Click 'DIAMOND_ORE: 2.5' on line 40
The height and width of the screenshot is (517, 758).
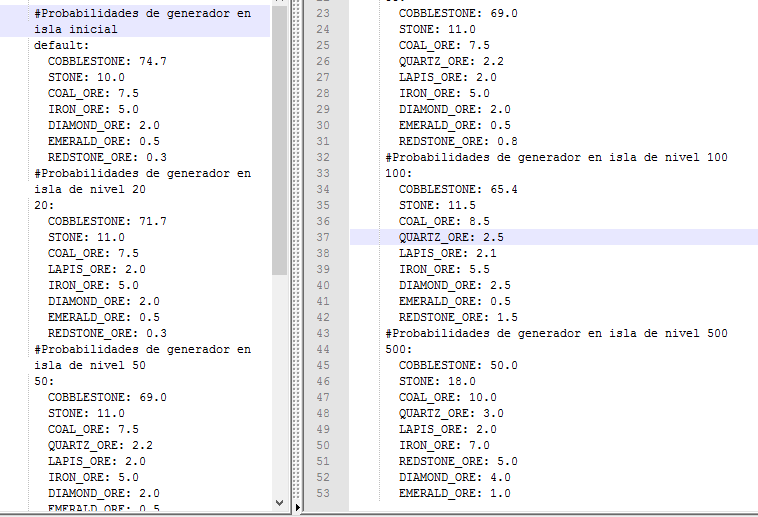coord(454,285)
